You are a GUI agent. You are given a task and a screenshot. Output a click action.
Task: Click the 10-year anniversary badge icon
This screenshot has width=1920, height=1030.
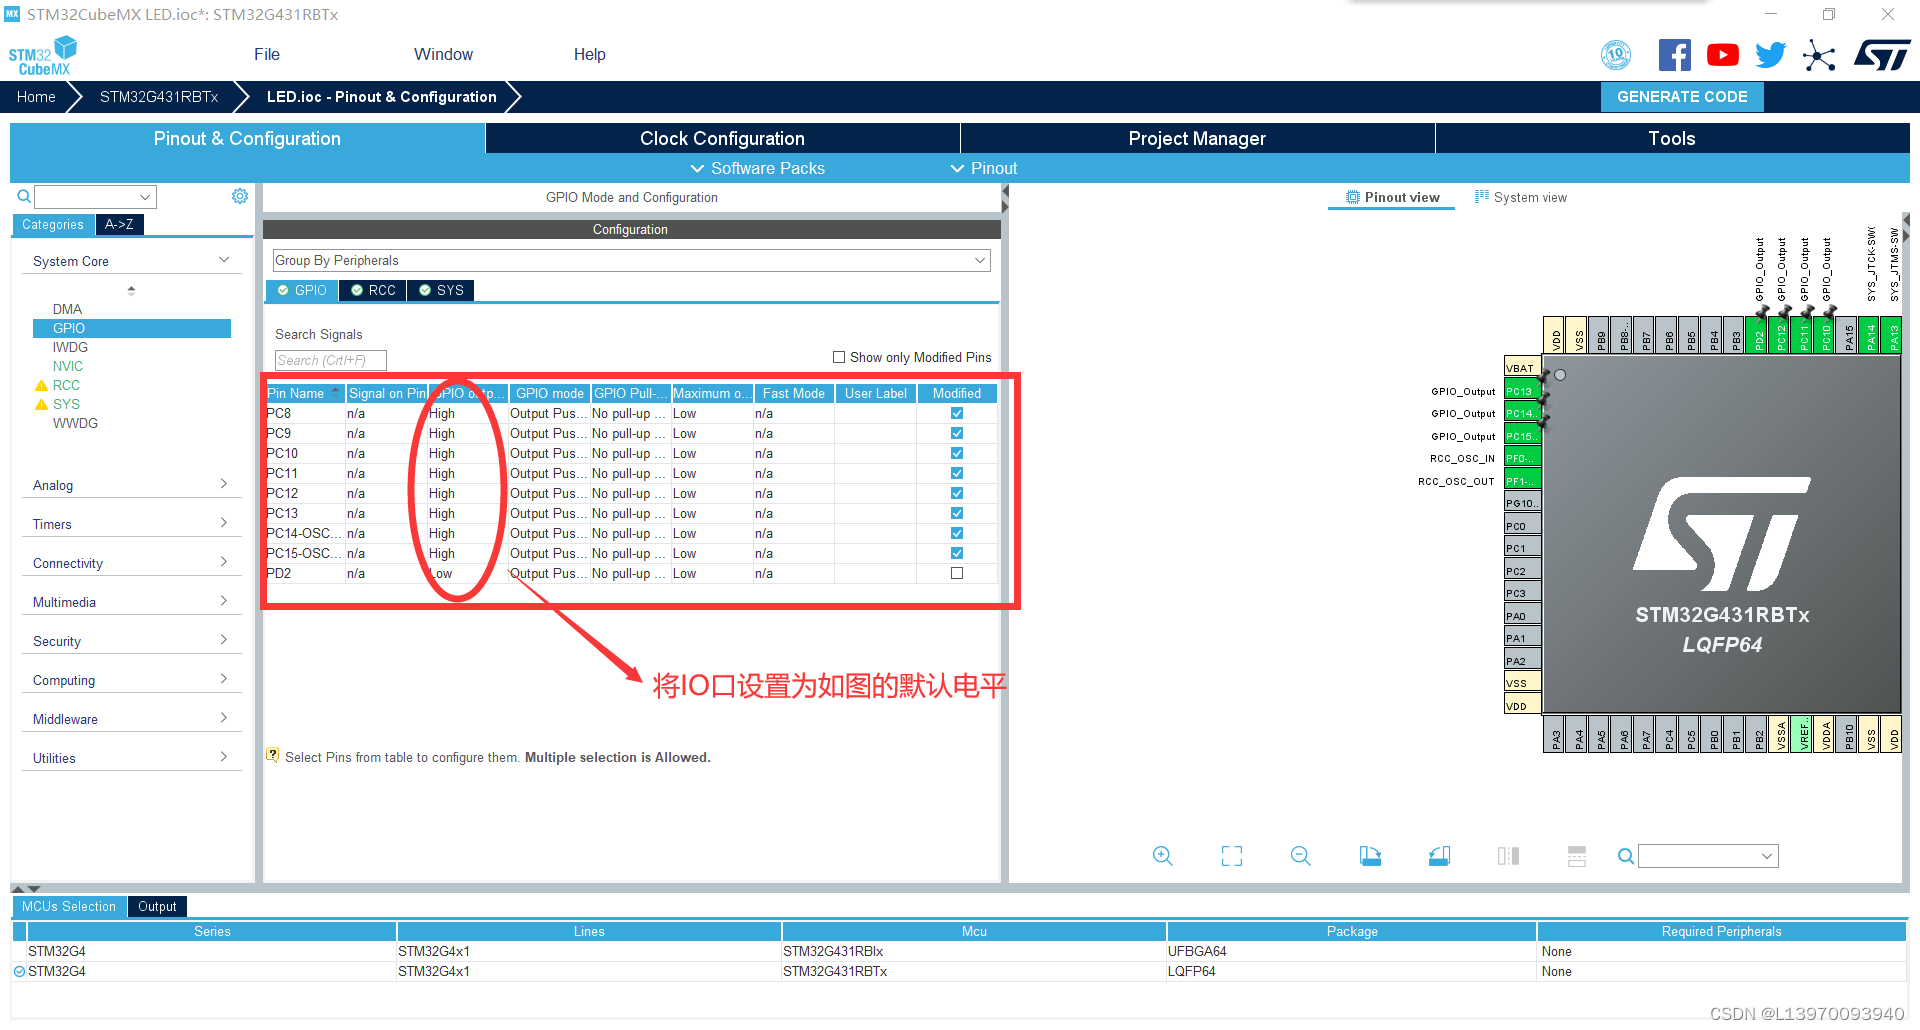tap(1616, 55)
